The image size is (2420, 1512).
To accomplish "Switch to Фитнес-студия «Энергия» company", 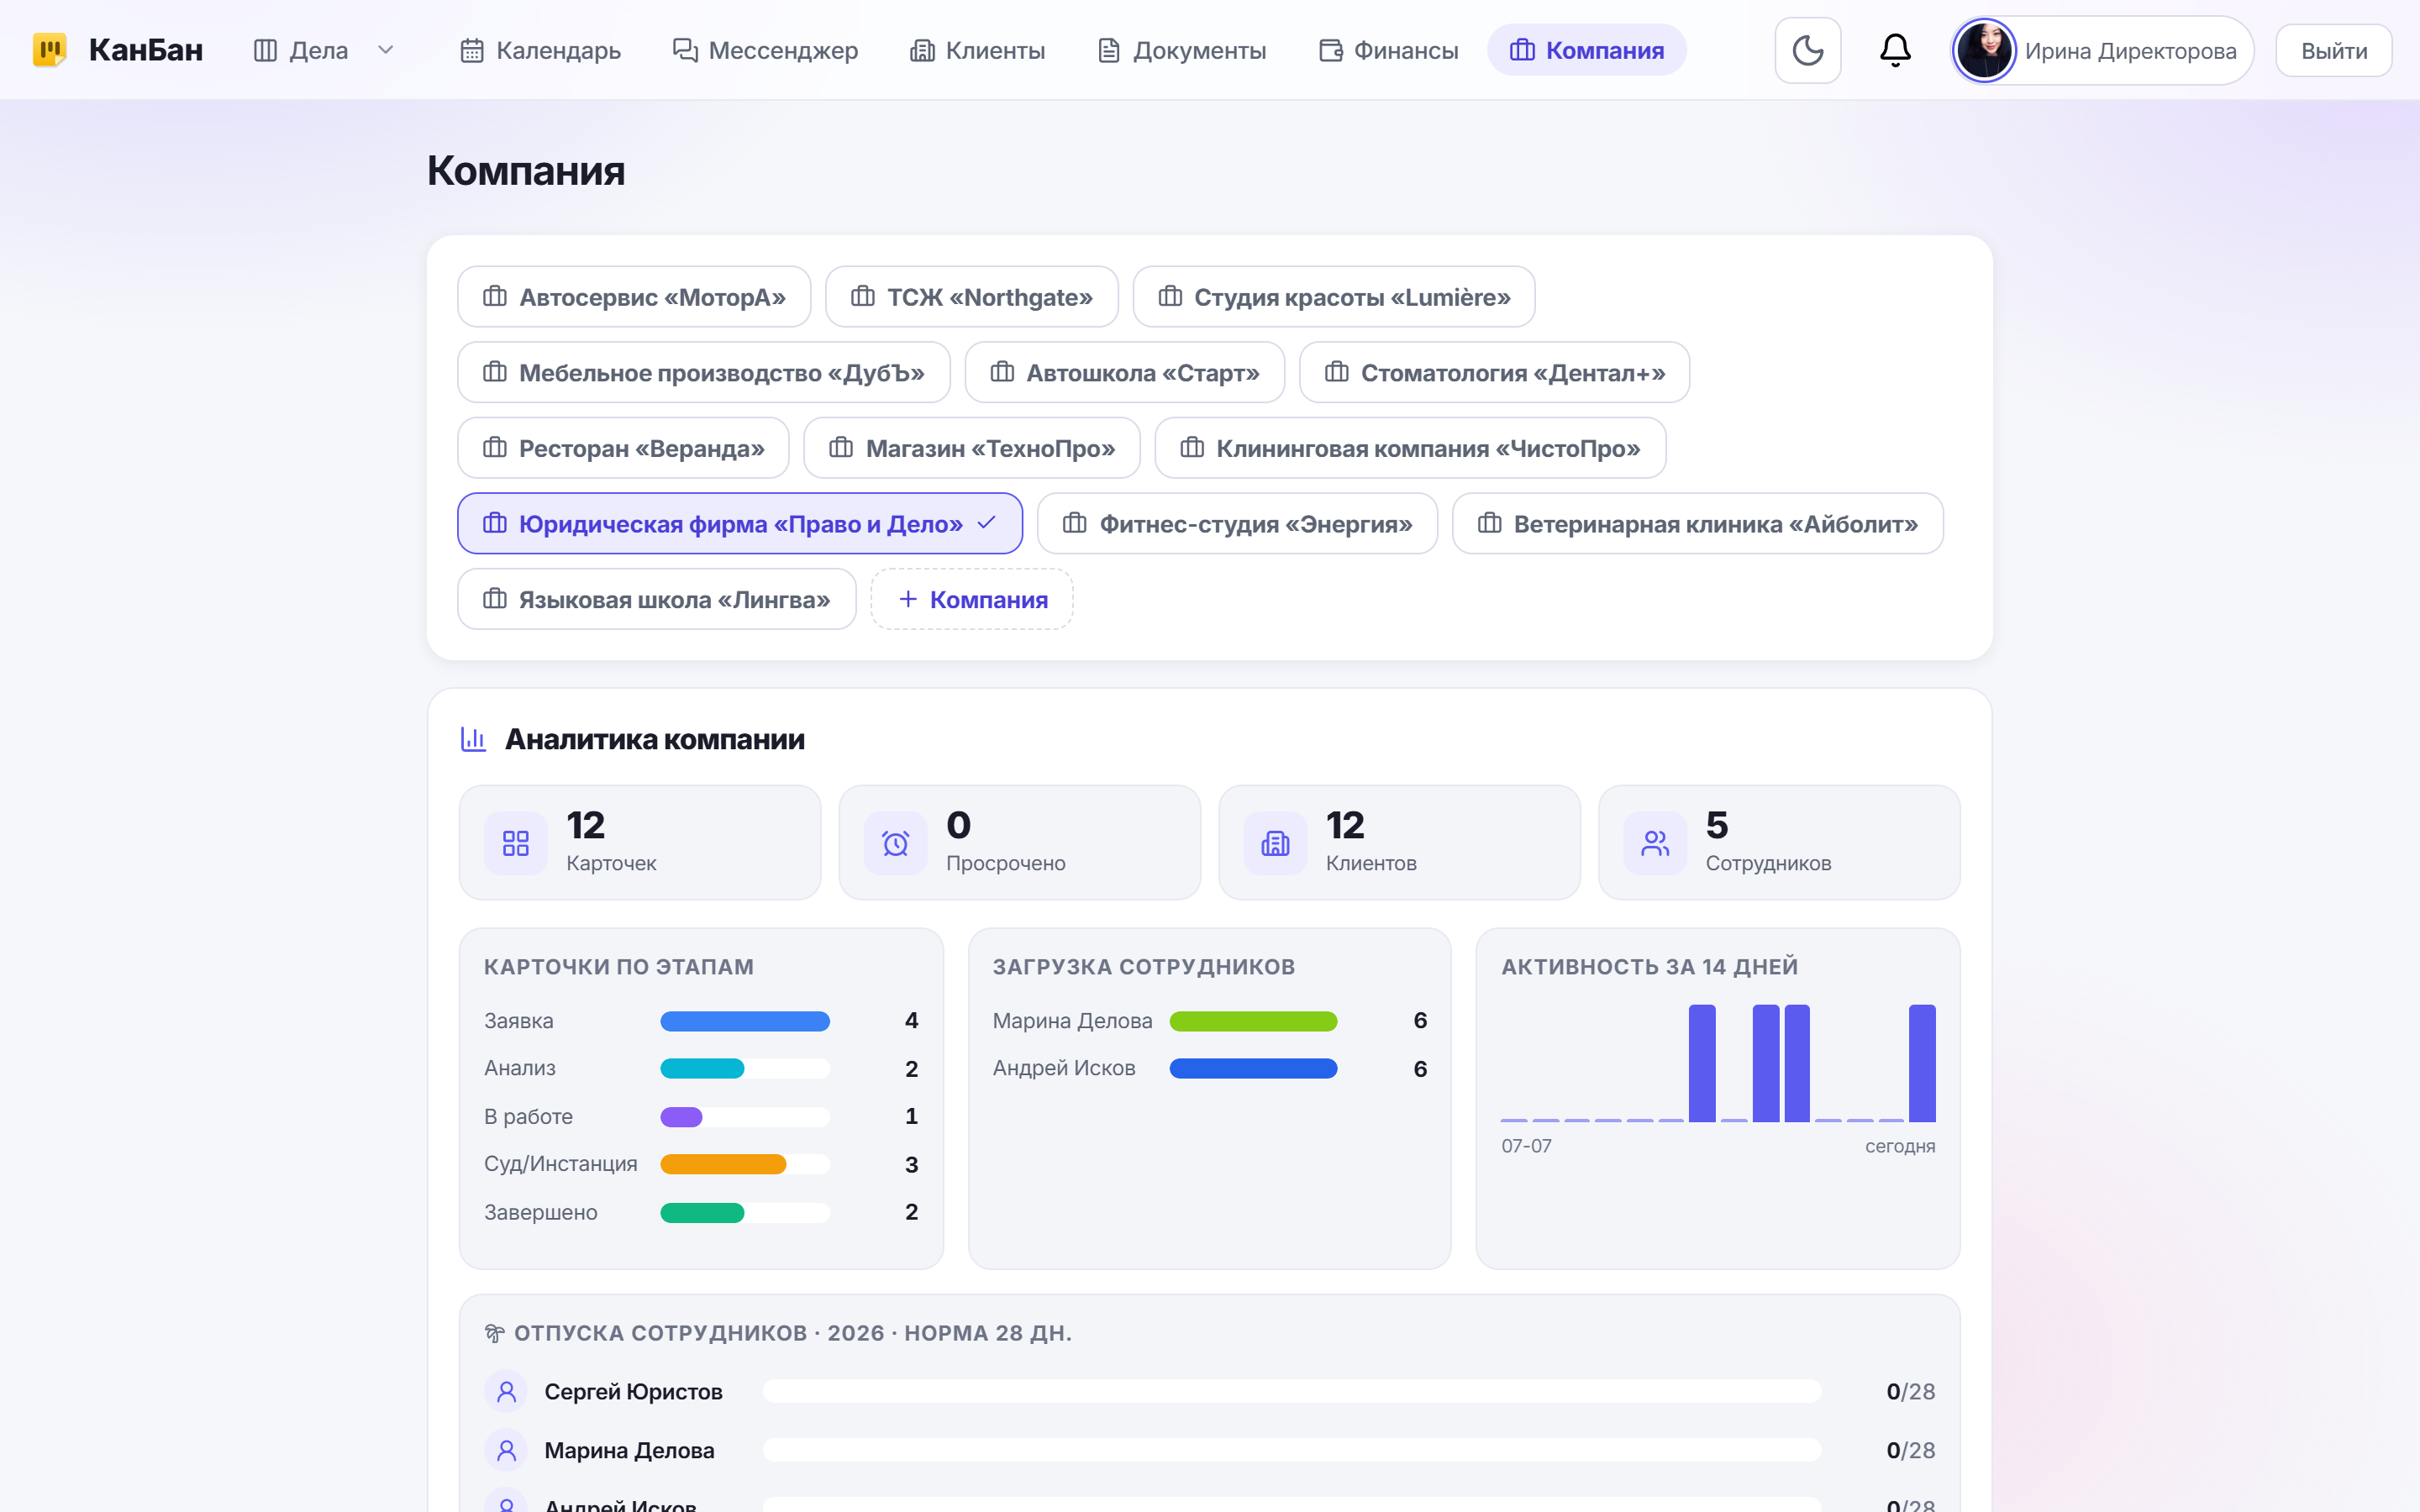I will pos(1237,523).
